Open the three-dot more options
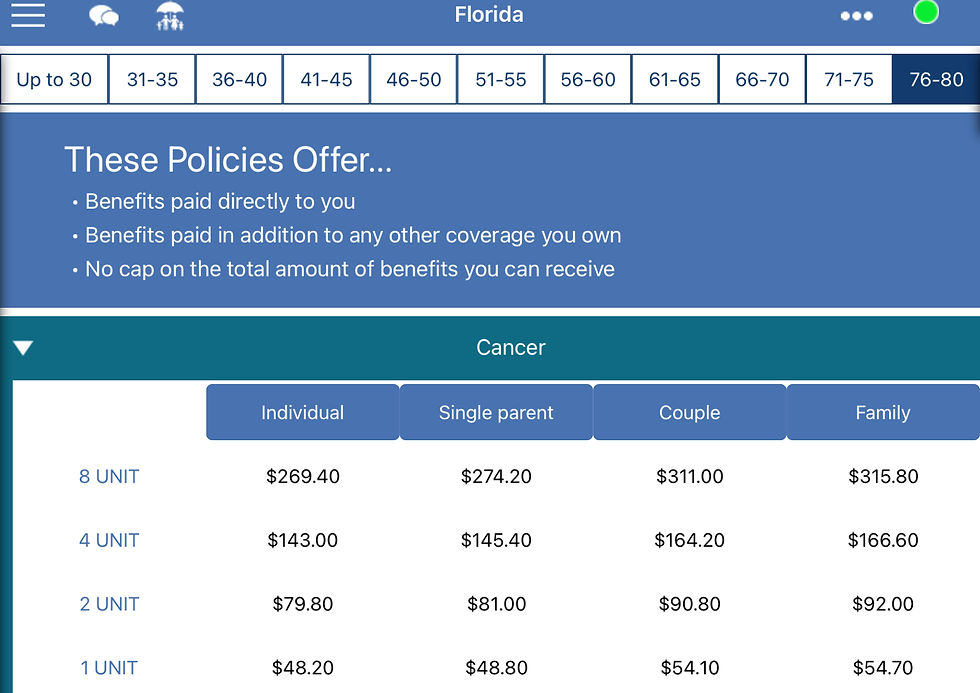 click(856, 16)
